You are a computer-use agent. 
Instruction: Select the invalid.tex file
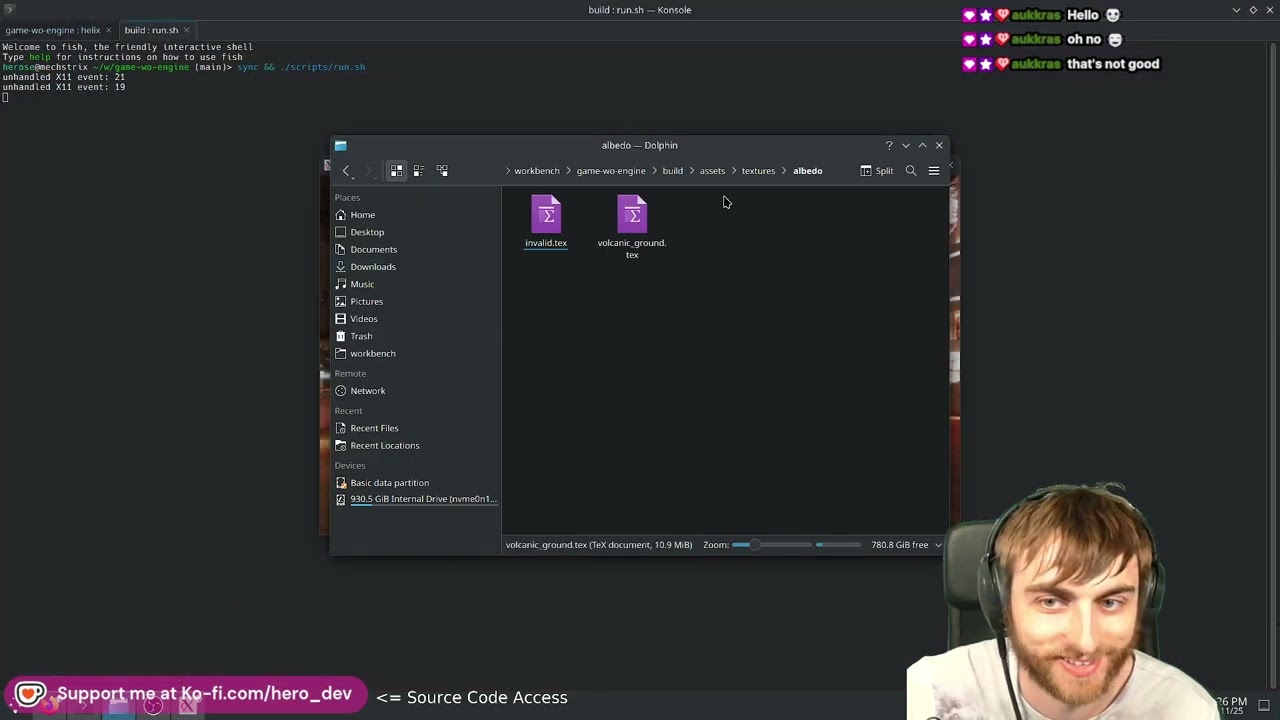pyautogui.click(x=546, y=222)
